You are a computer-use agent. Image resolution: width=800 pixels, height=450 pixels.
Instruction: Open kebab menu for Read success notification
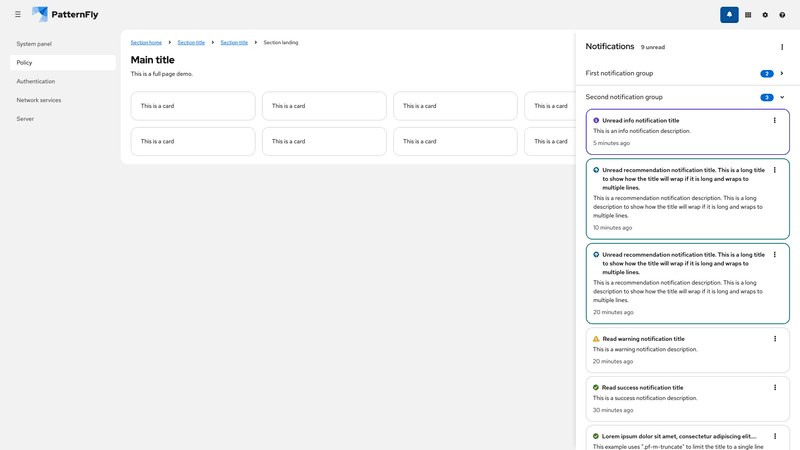[x=775, y=388]
